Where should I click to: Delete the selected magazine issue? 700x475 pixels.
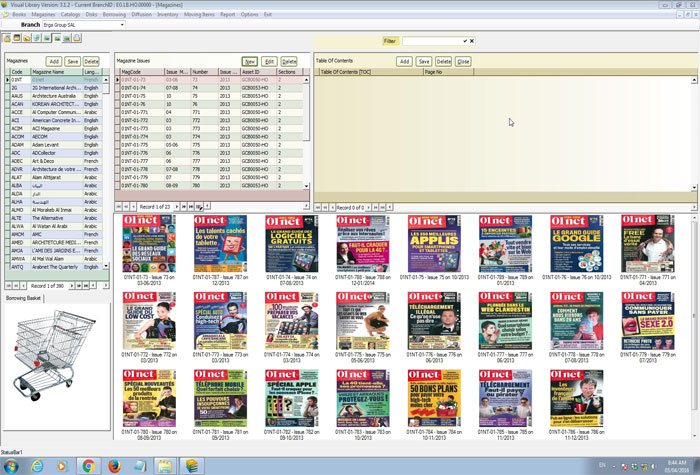tap(289, 62)
